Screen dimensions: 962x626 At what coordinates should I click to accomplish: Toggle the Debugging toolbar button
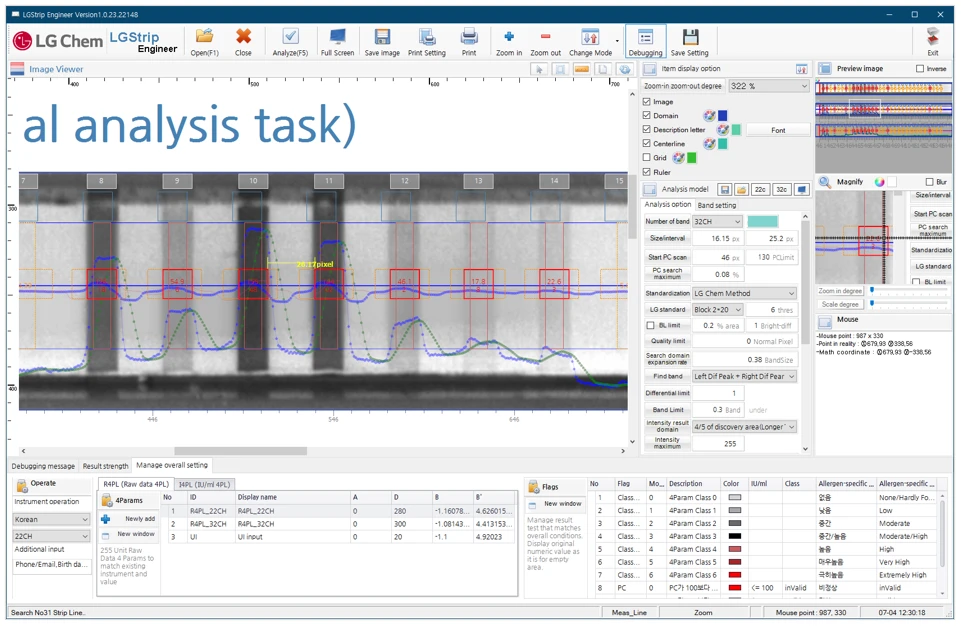(x=645, y=42)
